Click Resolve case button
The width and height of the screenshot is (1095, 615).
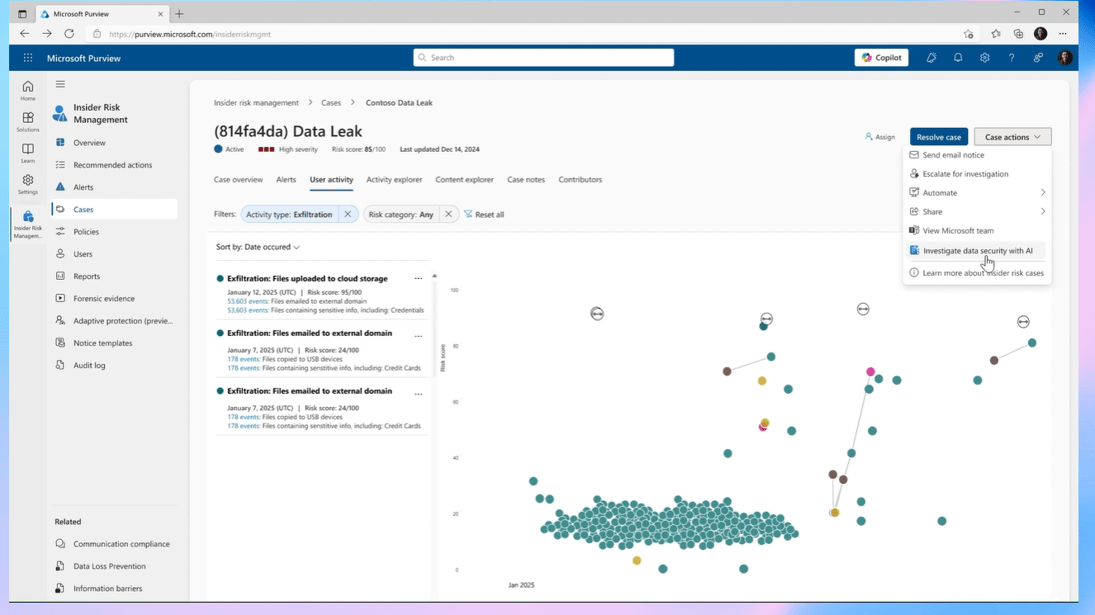pyautogui.click(x=939, y=137)
